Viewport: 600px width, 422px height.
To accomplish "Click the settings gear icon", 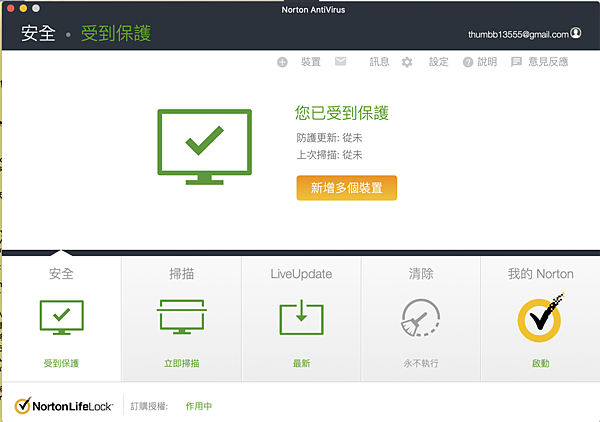I will click(x=407, y=62).
